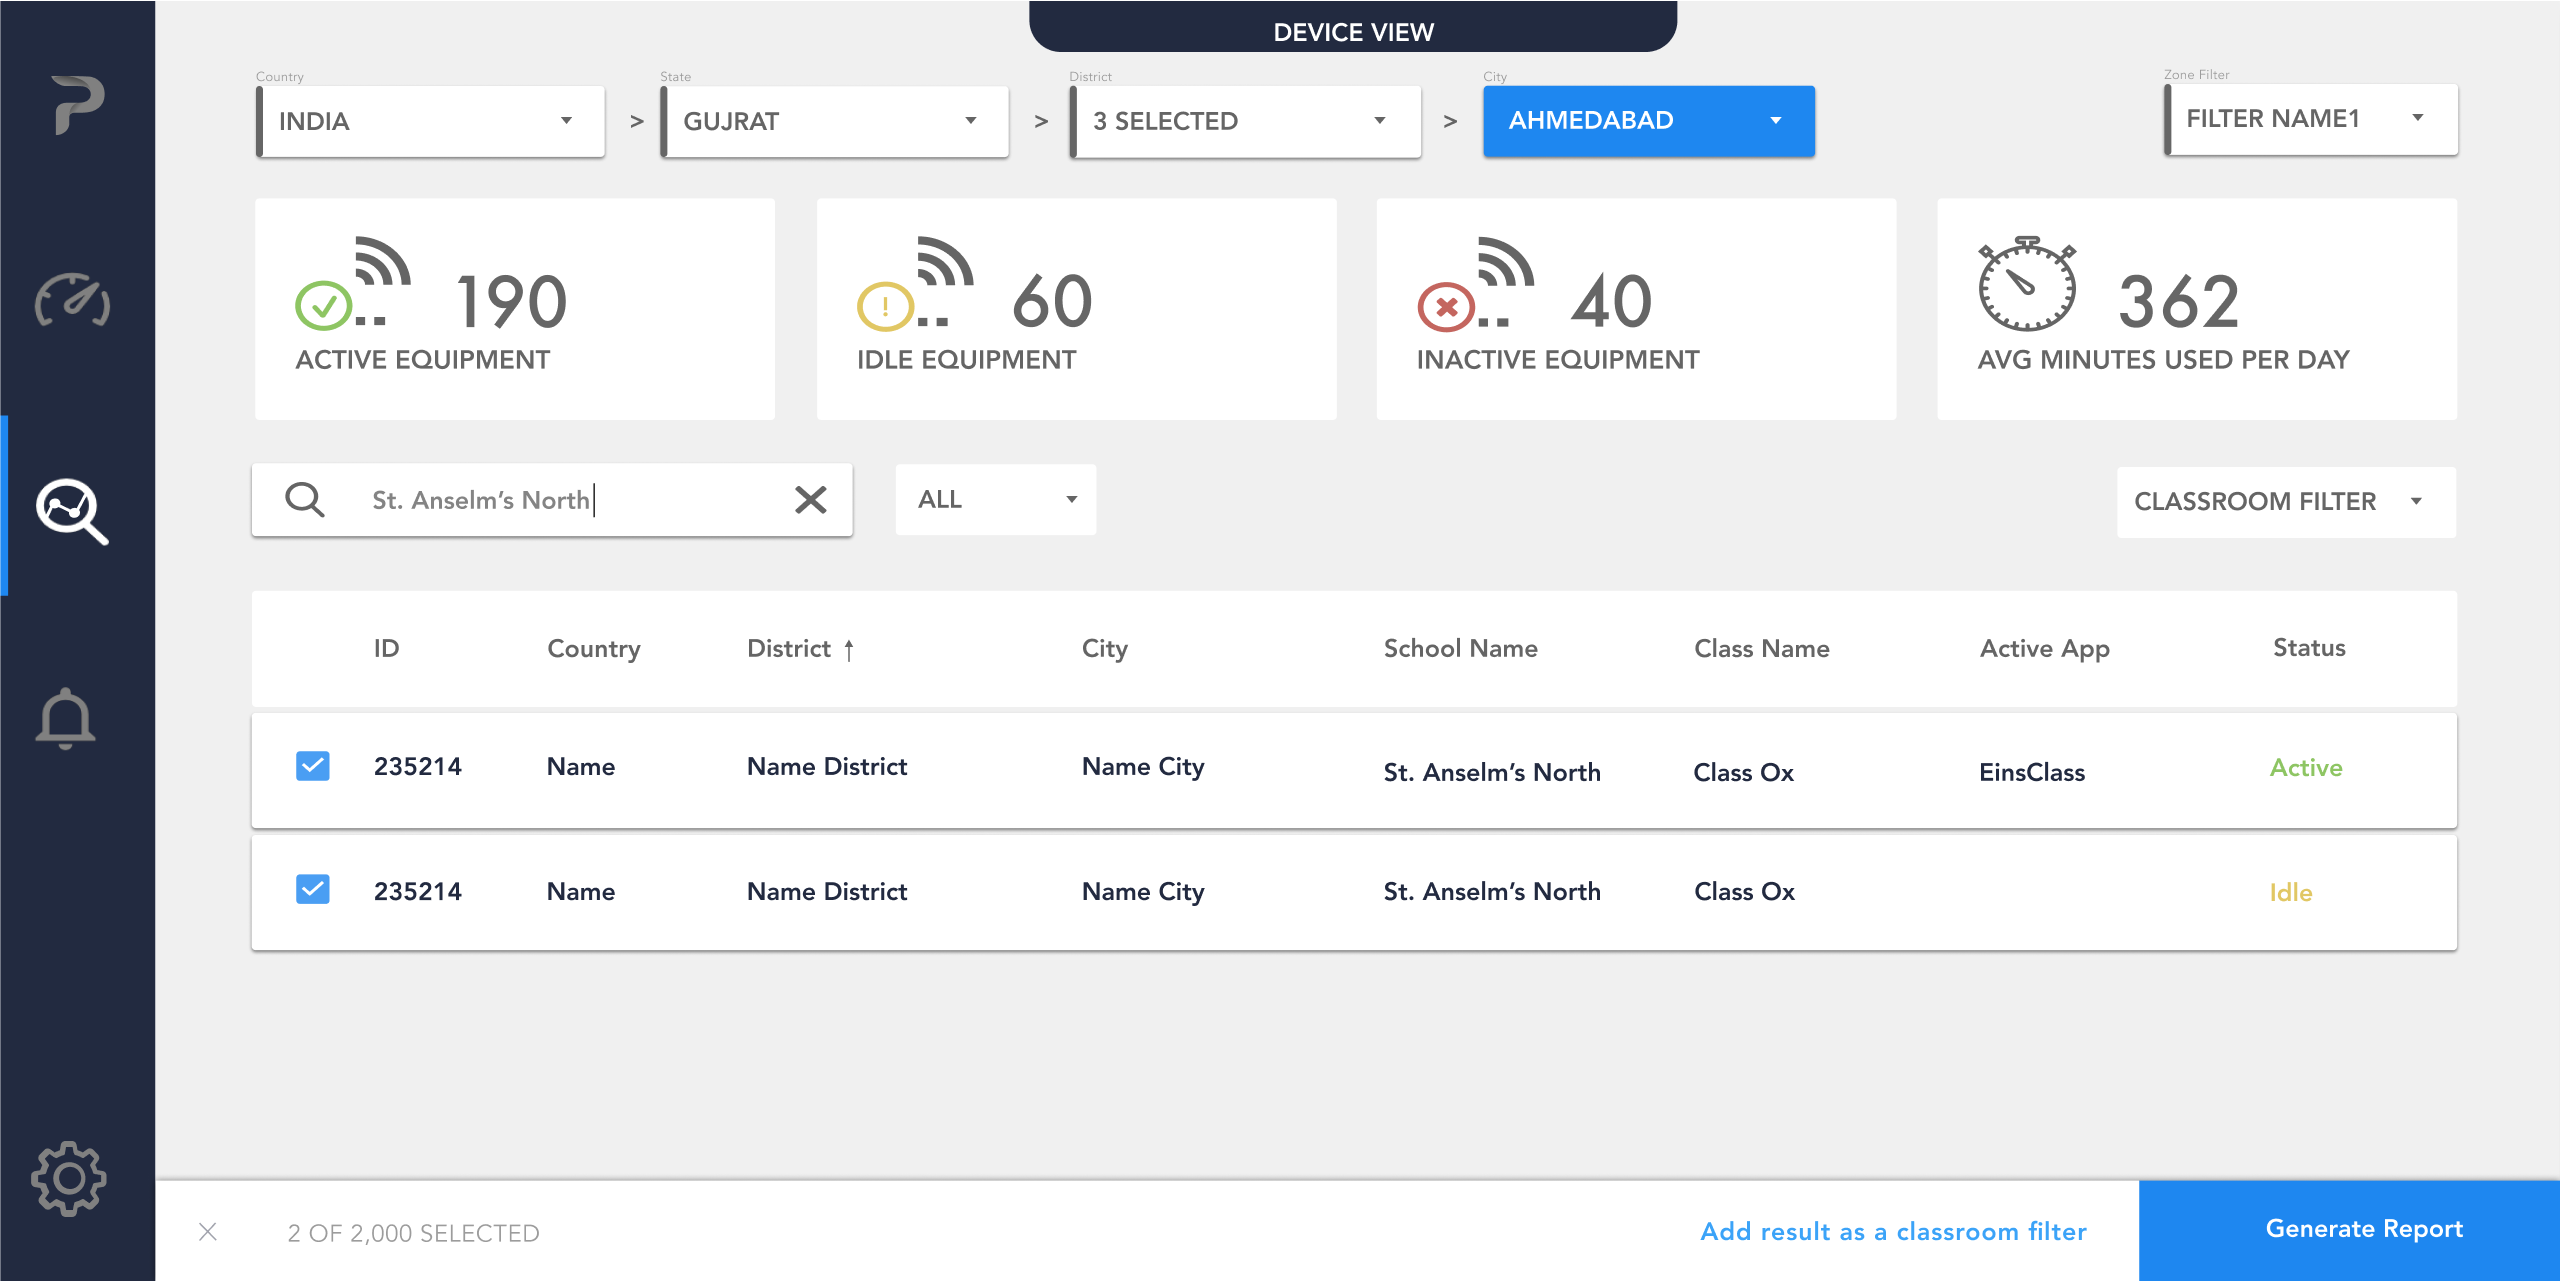Dismiss selection with bottom-left X icon

[208, 1231]
